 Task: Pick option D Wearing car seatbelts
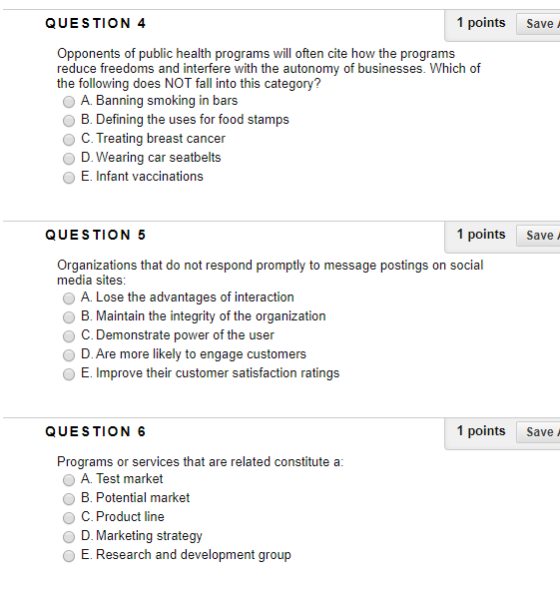[x=69, y=159]
